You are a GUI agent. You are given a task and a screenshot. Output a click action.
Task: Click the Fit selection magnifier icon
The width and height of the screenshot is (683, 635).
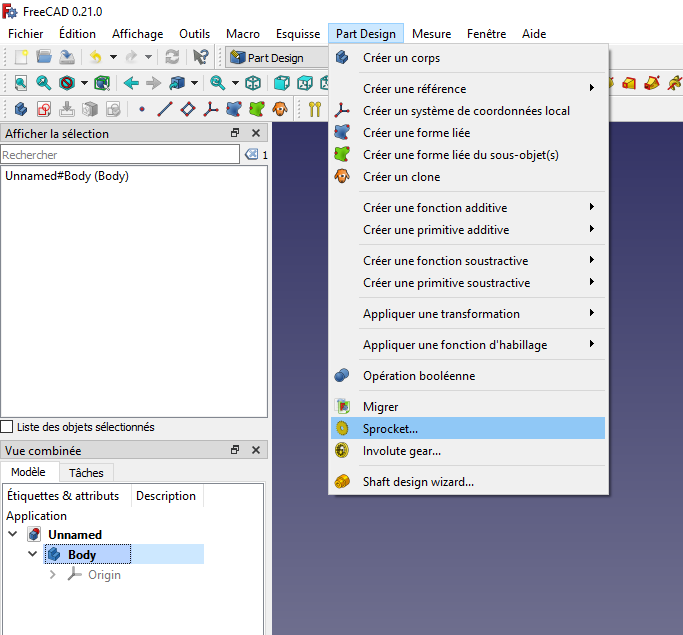44,83
